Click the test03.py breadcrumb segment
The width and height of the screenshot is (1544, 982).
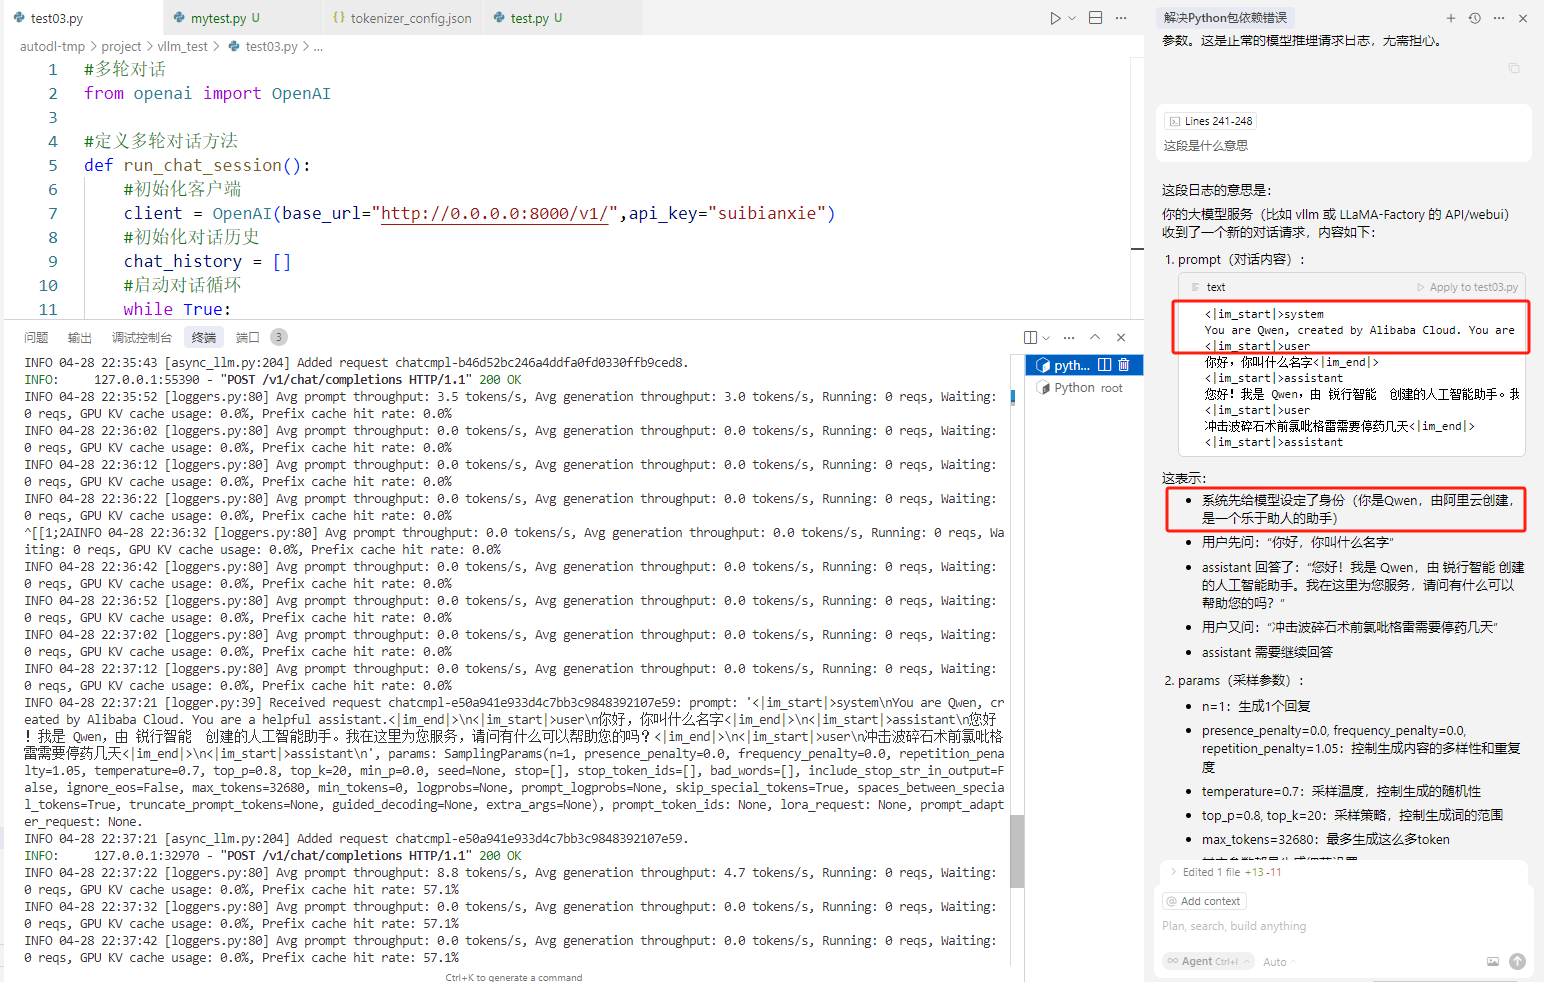click(263, 46)
